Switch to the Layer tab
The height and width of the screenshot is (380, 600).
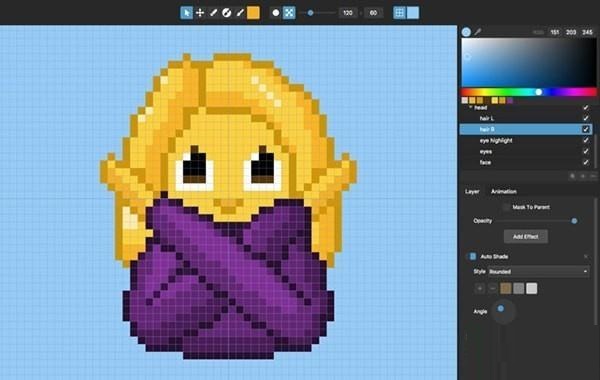tap(472, 191)
